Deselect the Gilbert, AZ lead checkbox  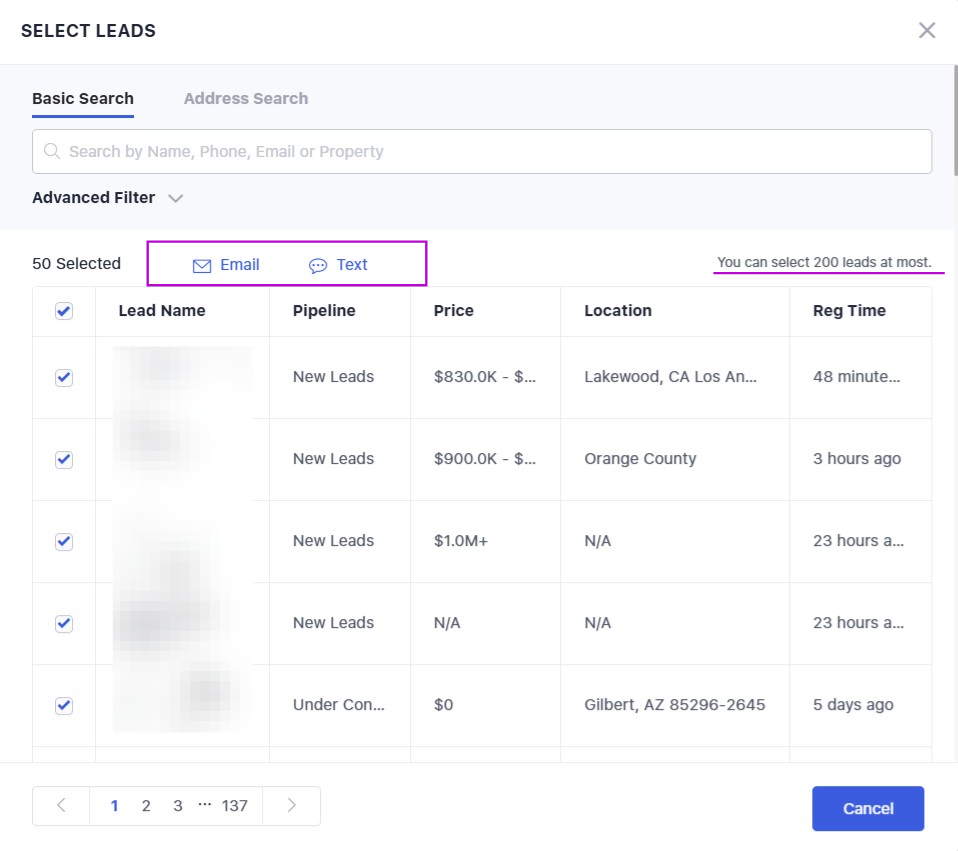(x=64, y=705)
